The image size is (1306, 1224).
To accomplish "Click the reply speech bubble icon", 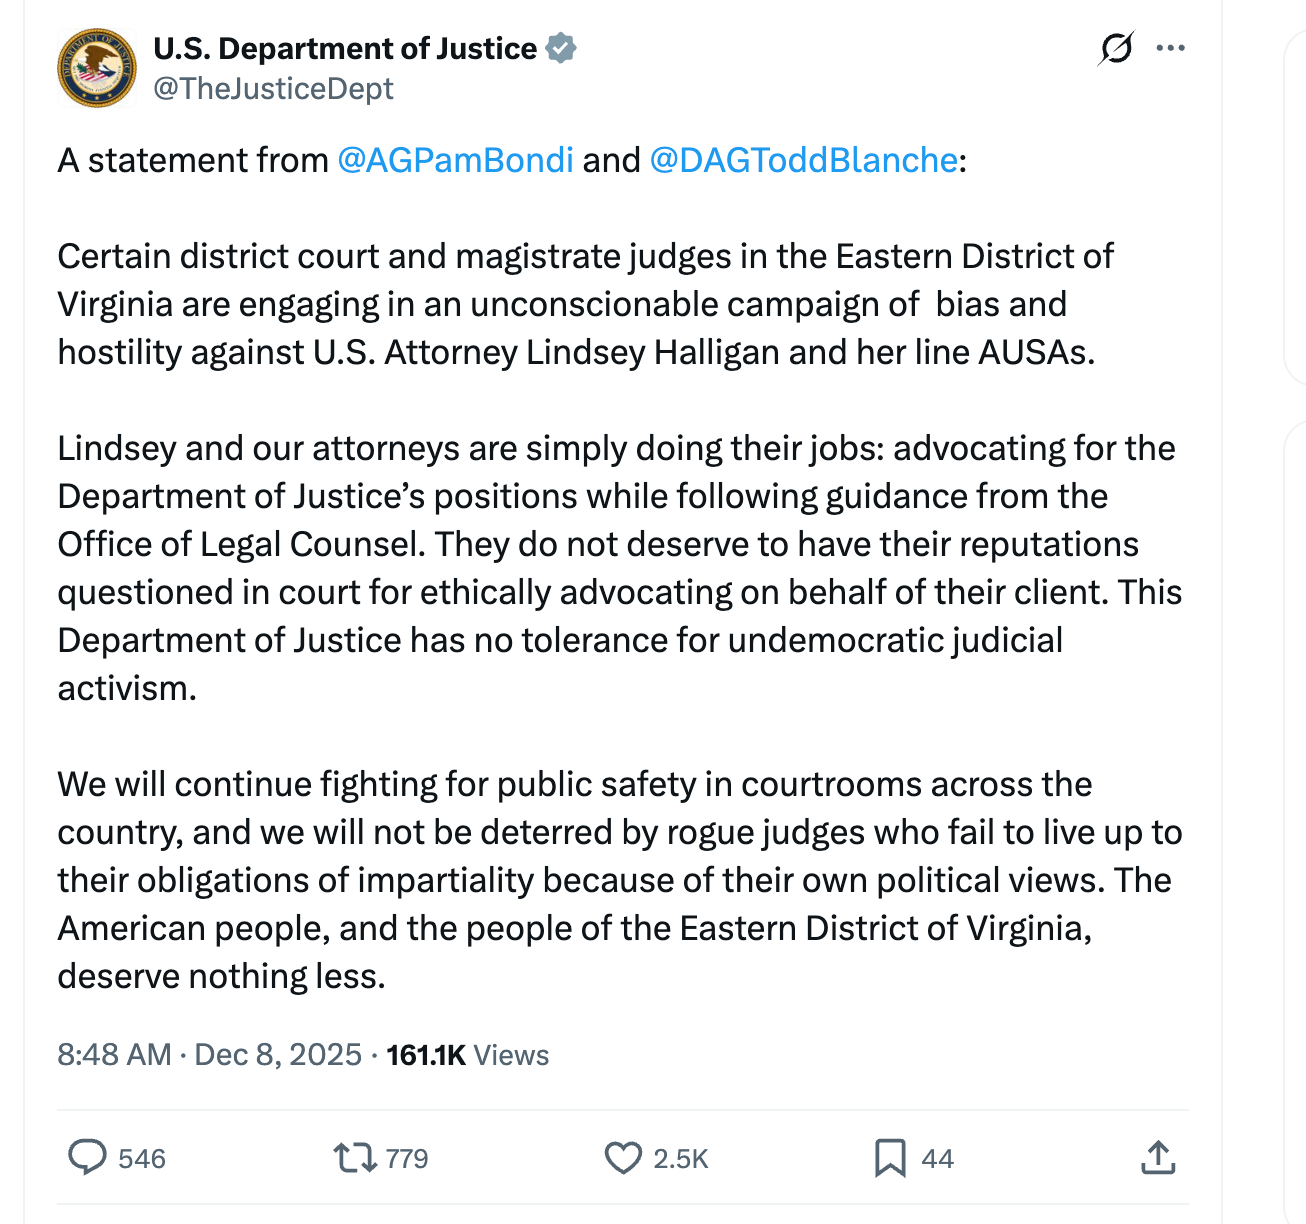I will 87,1157.
